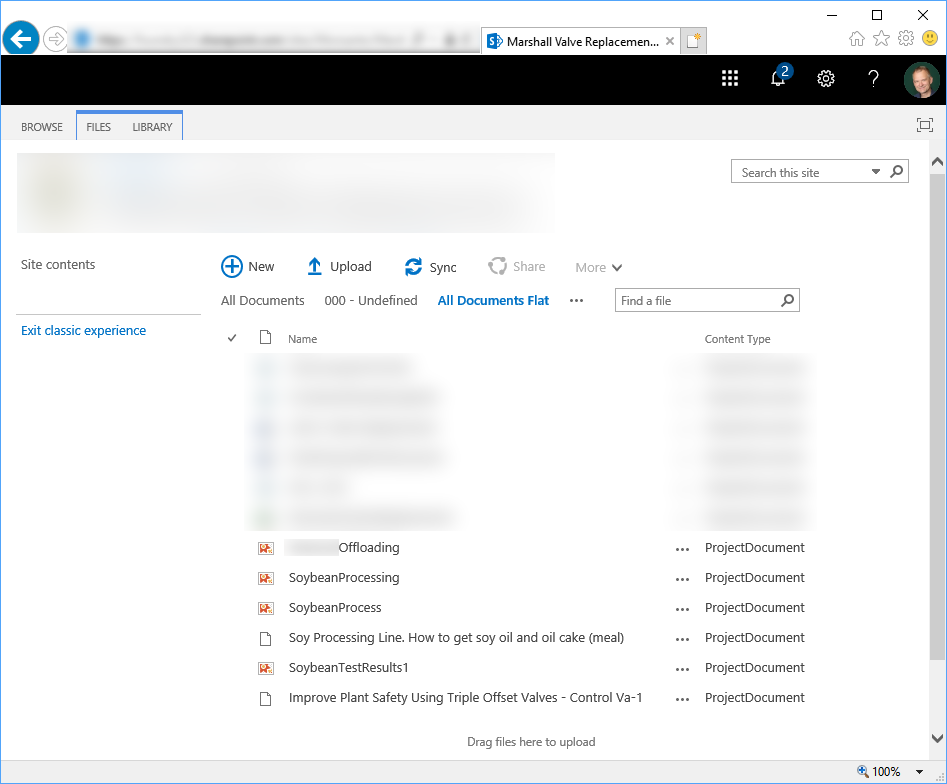The image size is (947, 784).
Task: Expand more views ellipsis beside All Documents Flat
Action: pyautogui.click(x=576, y=300)
